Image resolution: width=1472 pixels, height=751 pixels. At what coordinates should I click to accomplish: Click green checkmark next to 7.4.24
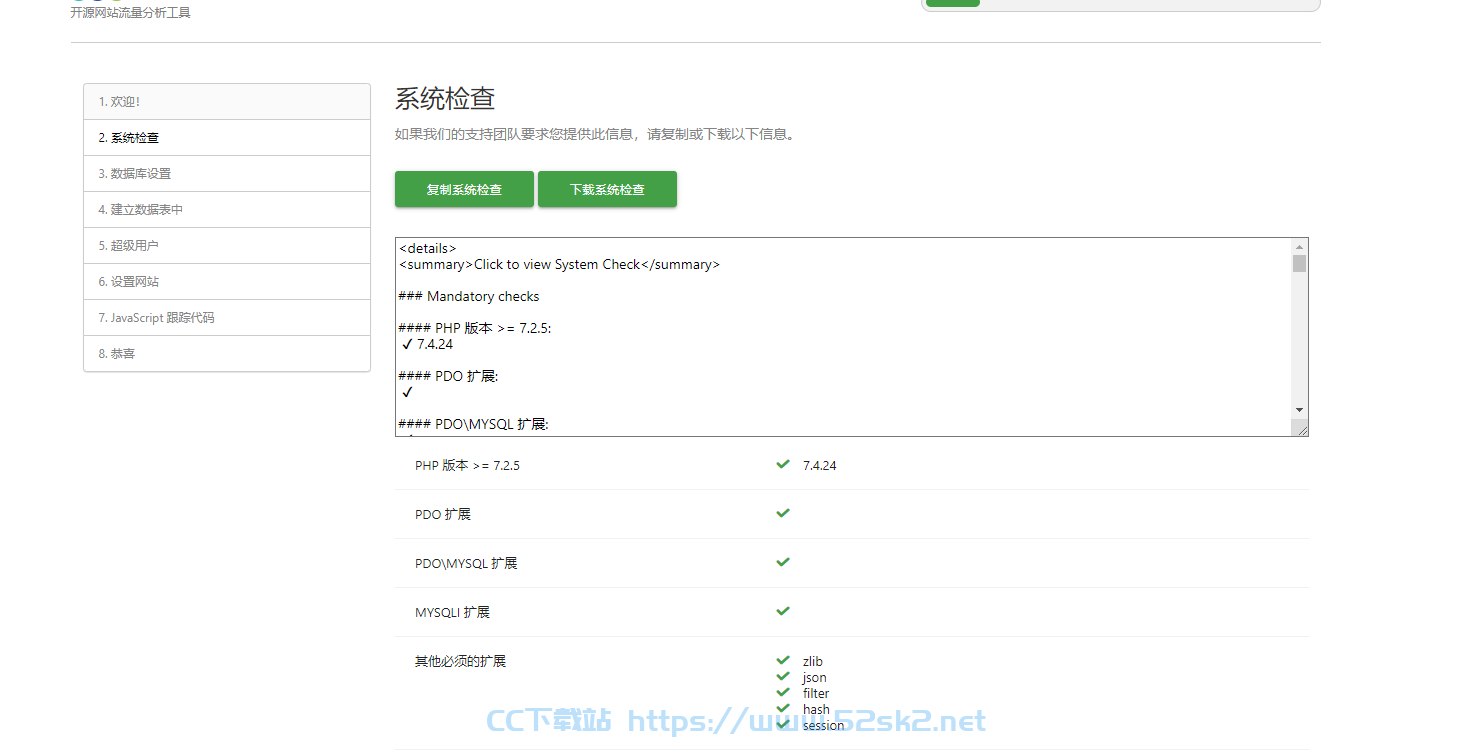(x=783, y=464)
